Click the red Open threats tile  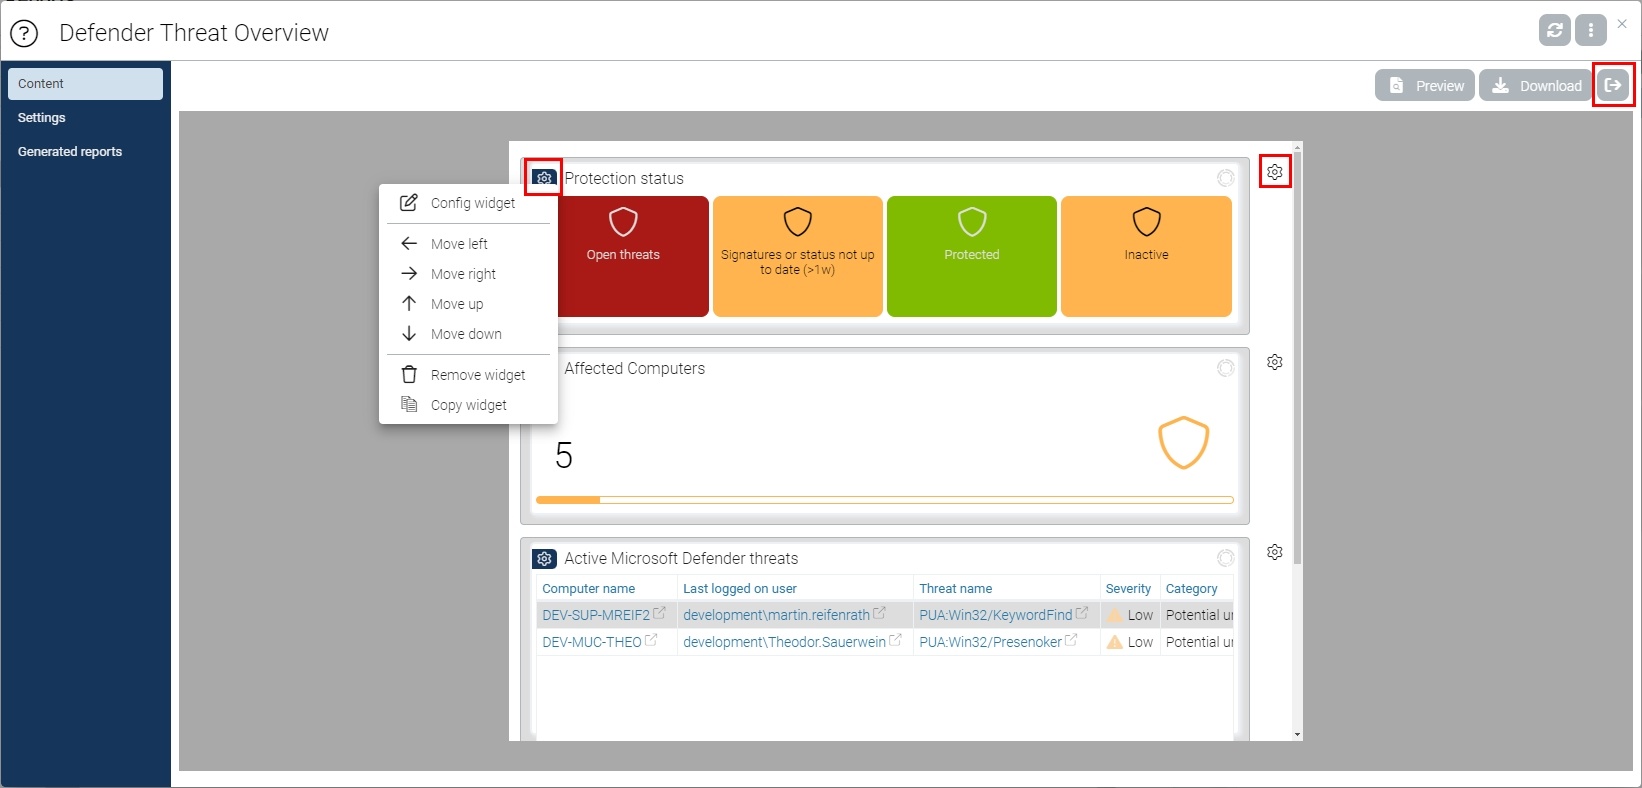click(632, 257)
